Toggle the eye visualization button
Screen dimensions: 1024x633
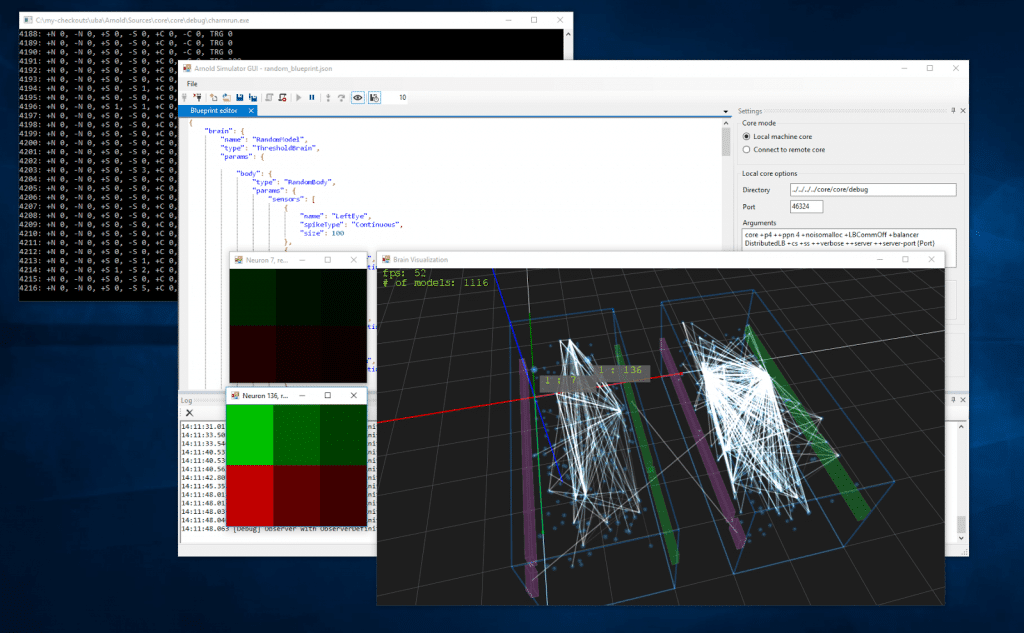[358, 97]
